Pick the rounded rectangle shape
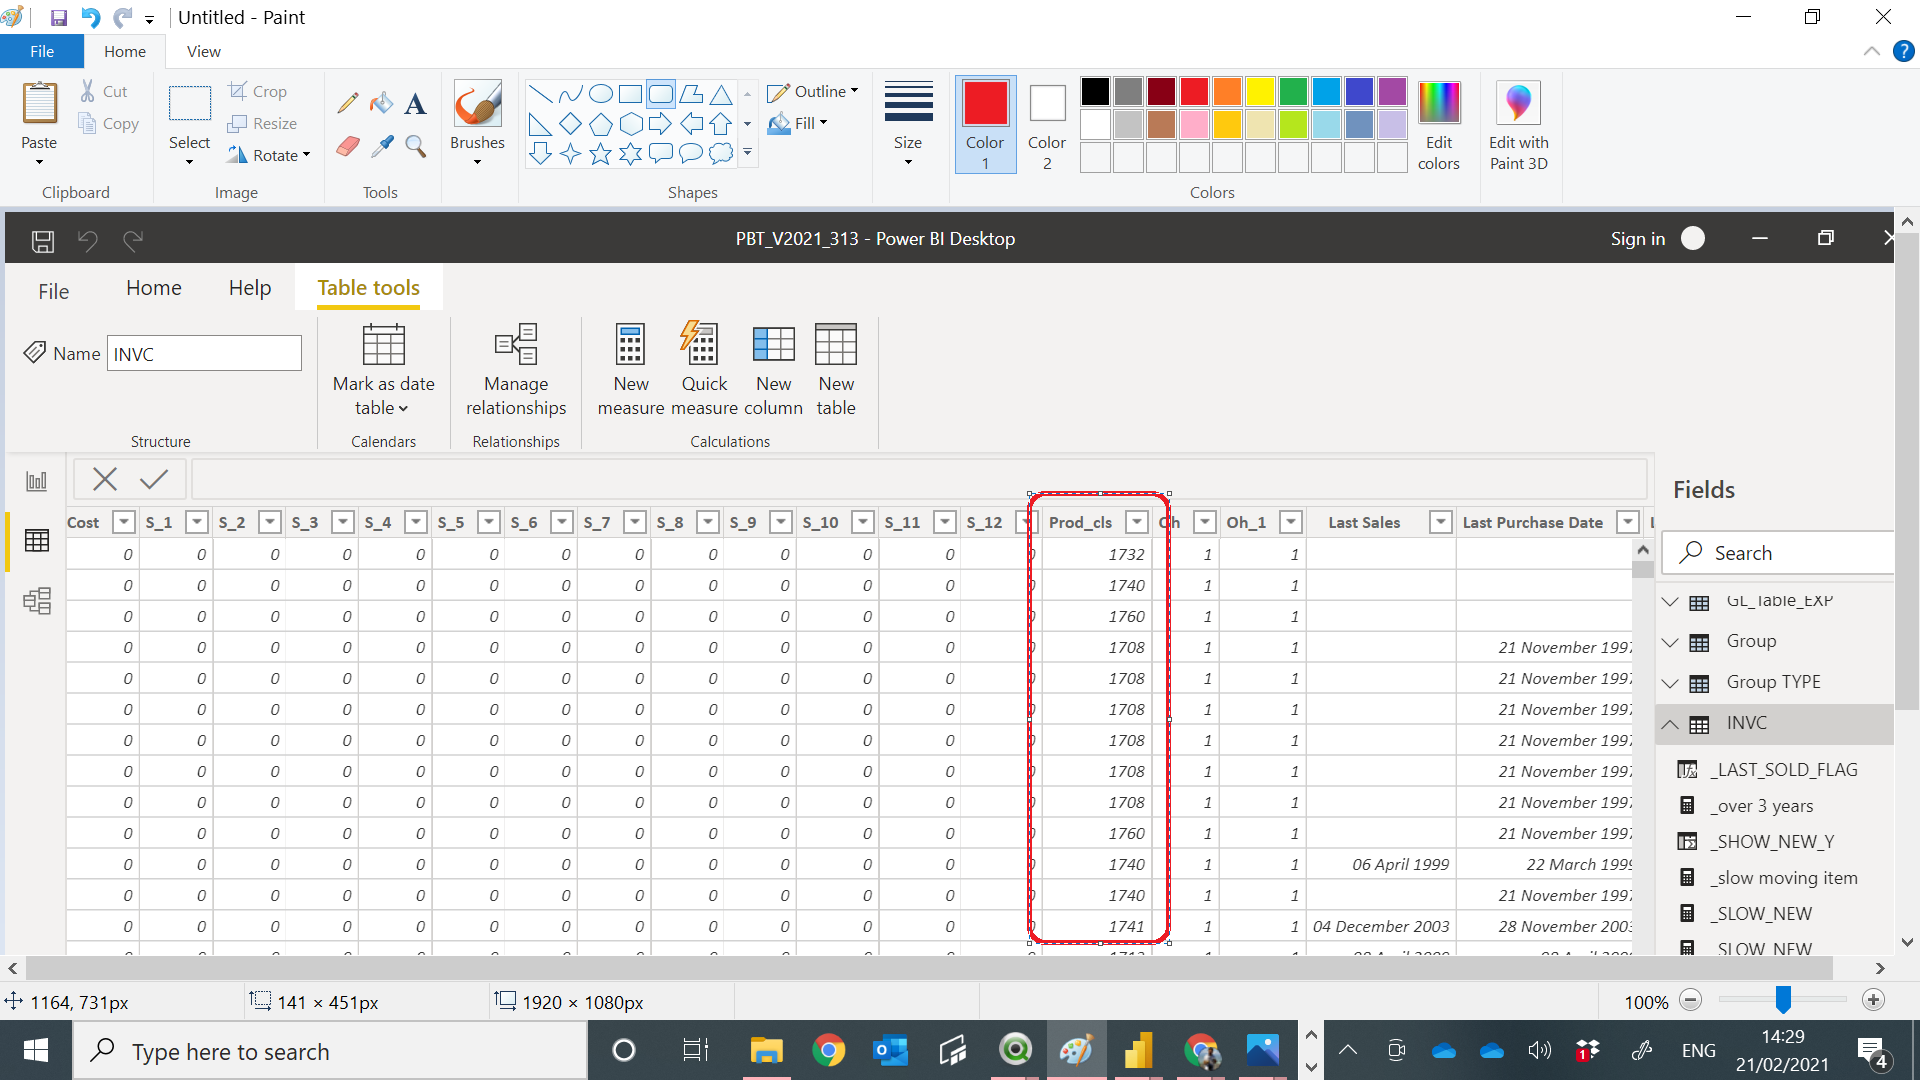Viewport: 1920px width, 1080px height. click(661, 94)
